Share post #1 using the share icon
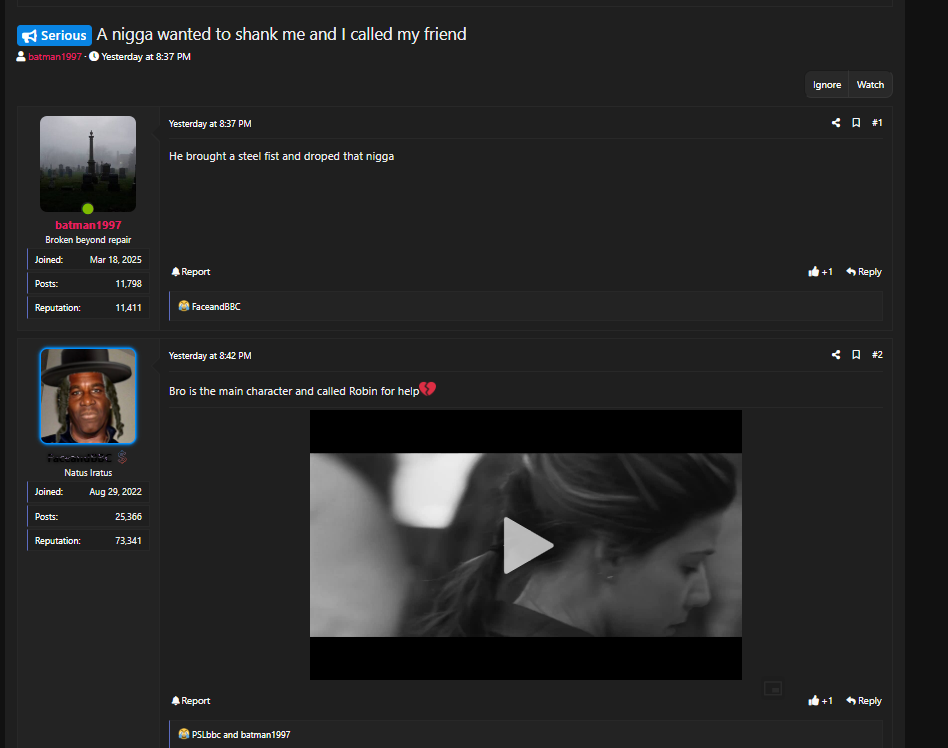 click(836, 122)
